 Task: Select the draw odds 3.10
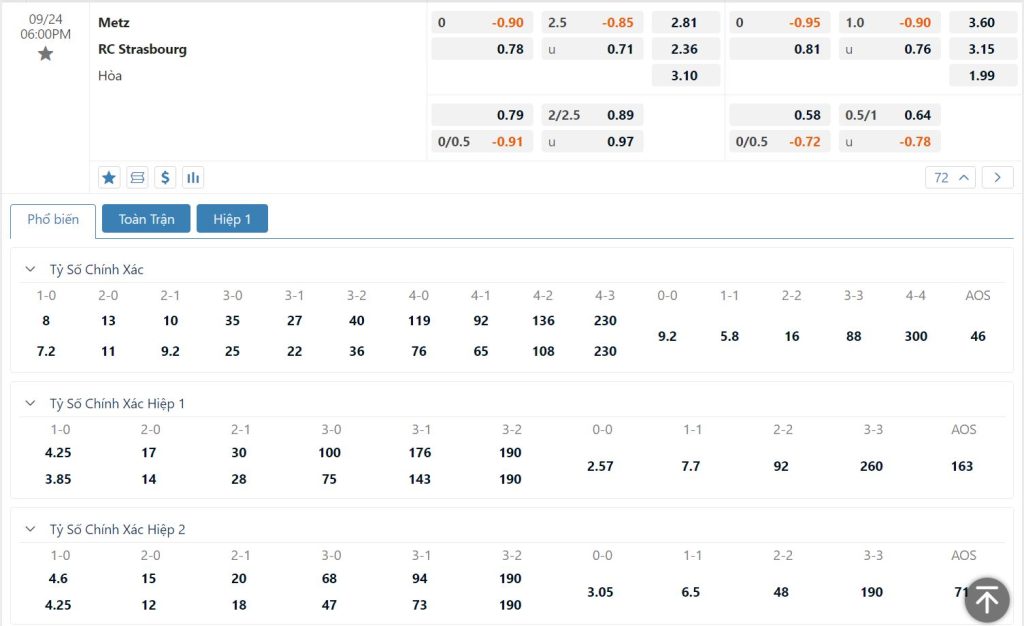(x=686, y=76)
